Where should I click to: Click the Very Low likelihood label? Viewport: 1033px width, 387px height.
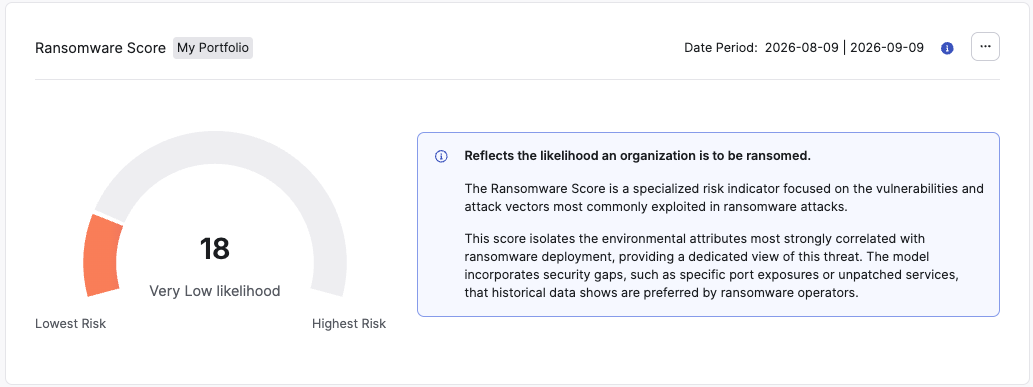[215, 291]
